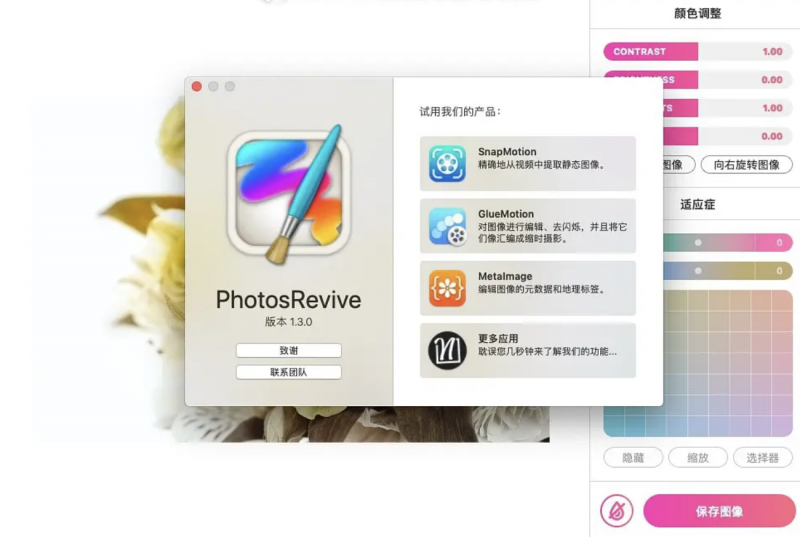Click the 版本 1.3.0 version text
The width and height of the screenshot is (800, 537).
click(x=289, y=322)
